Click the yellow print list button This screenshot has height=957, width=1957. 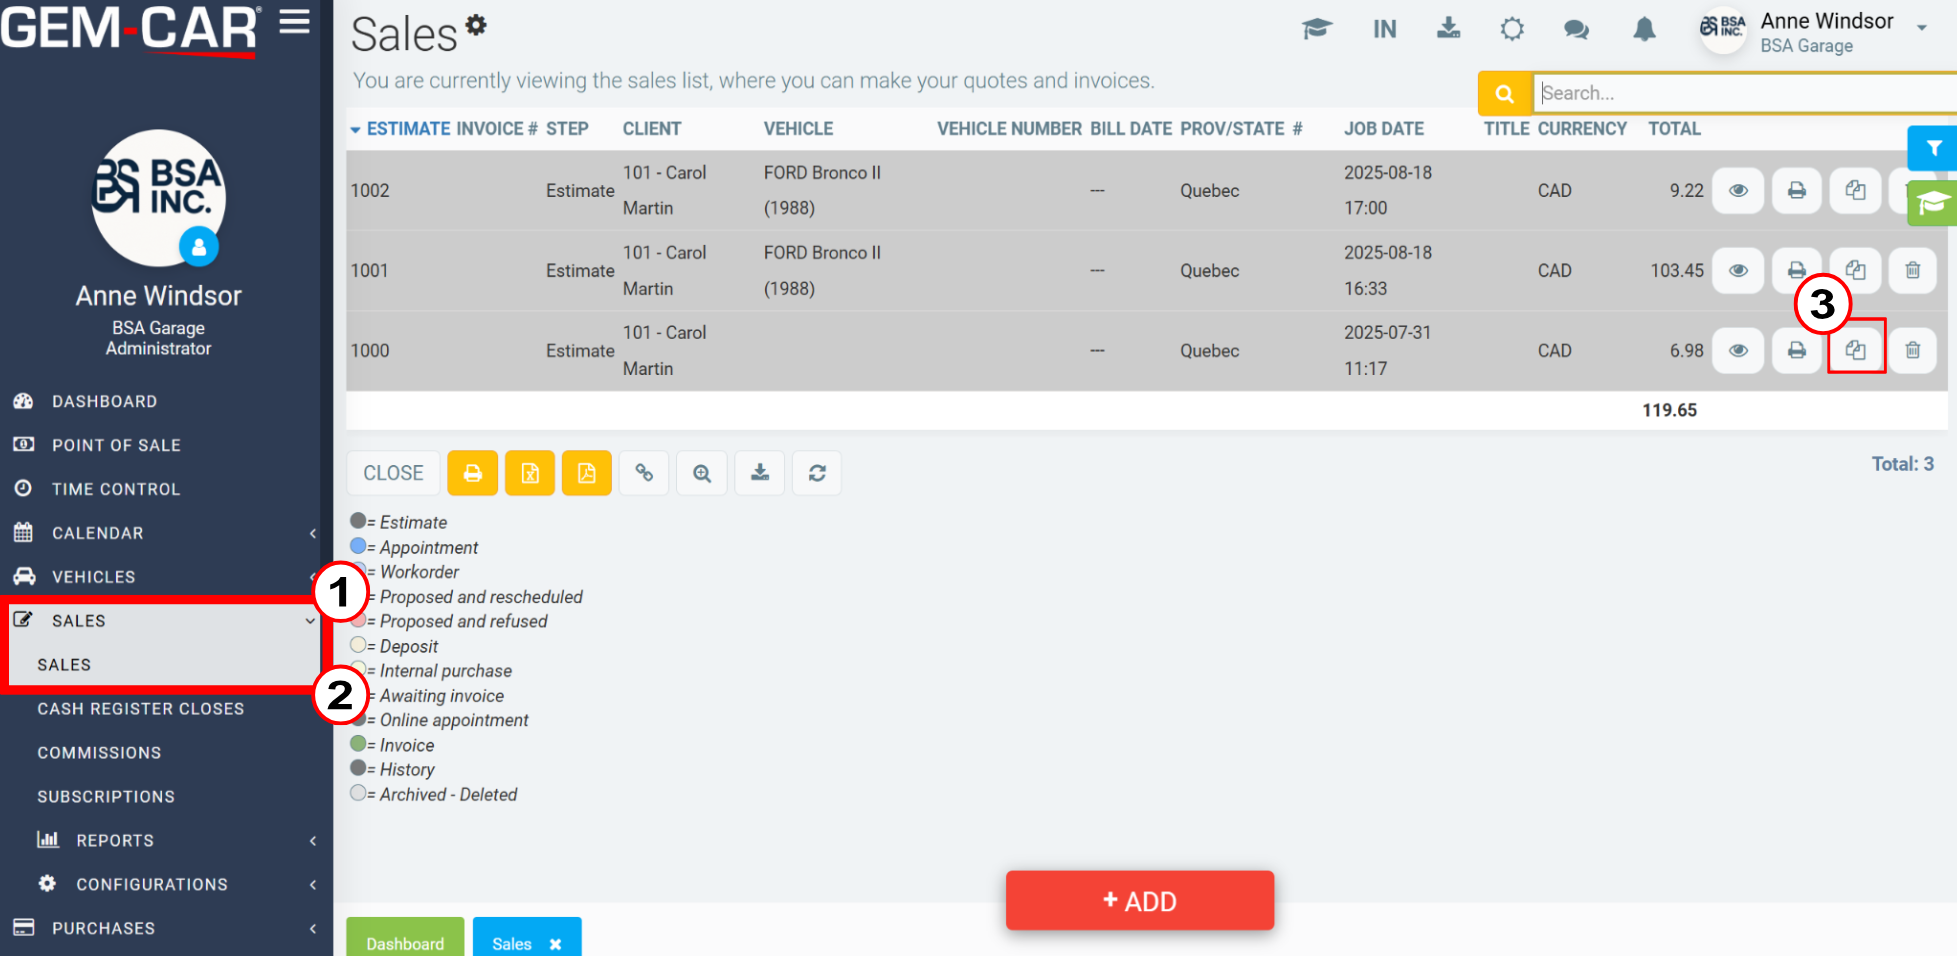[472, 473]
